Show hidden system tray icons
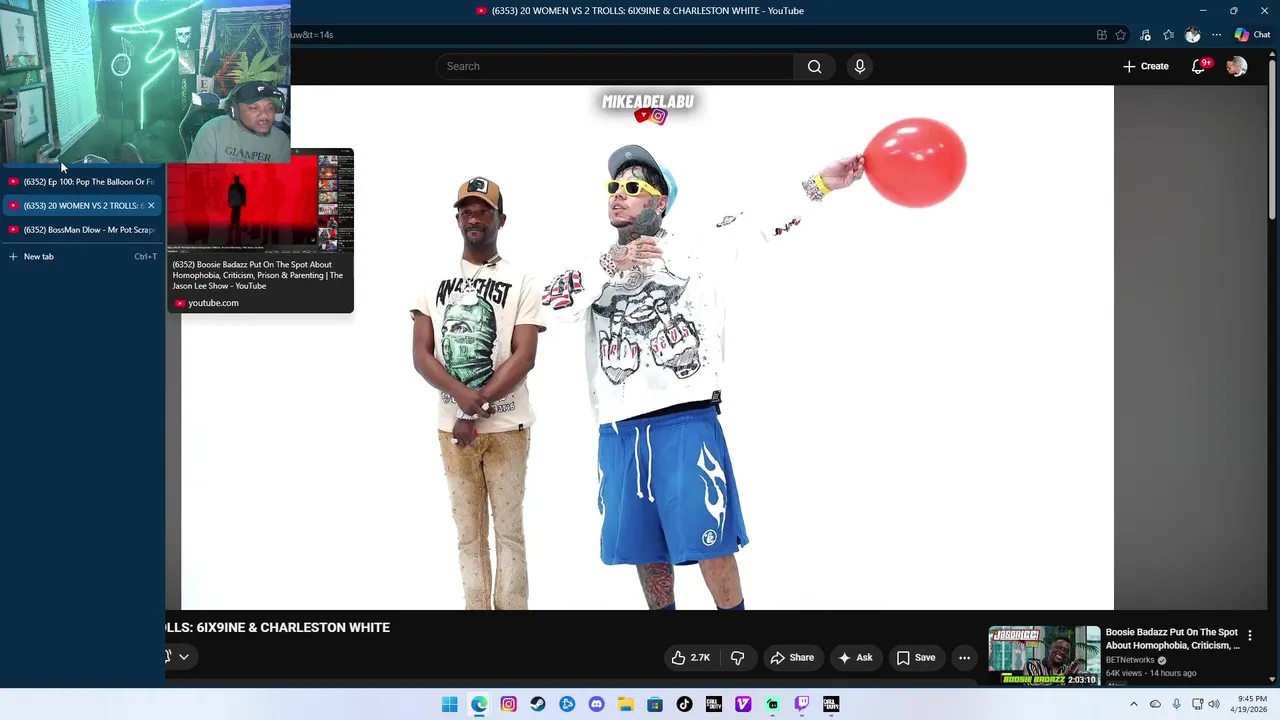The image size is (1280, 720). [x=1133, y=704]
